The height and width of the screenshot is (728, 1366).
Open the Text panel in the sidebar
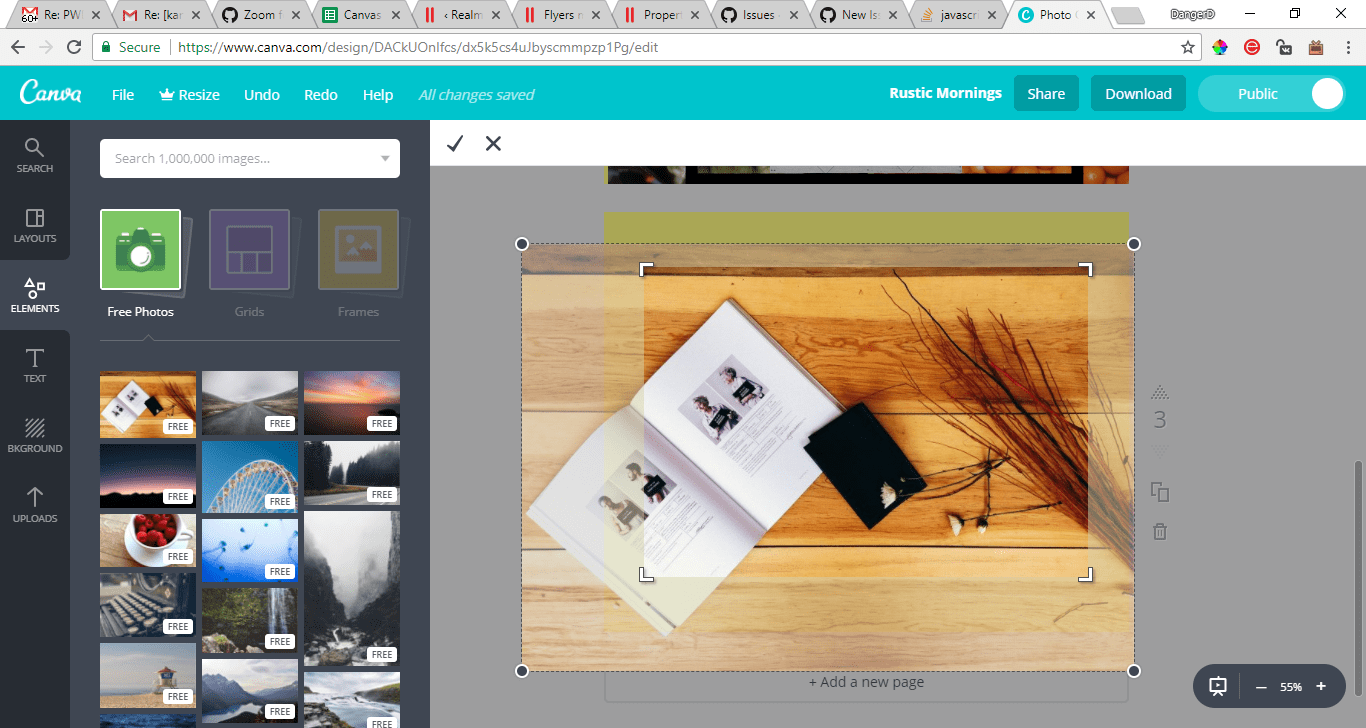(x=35, y=365)
